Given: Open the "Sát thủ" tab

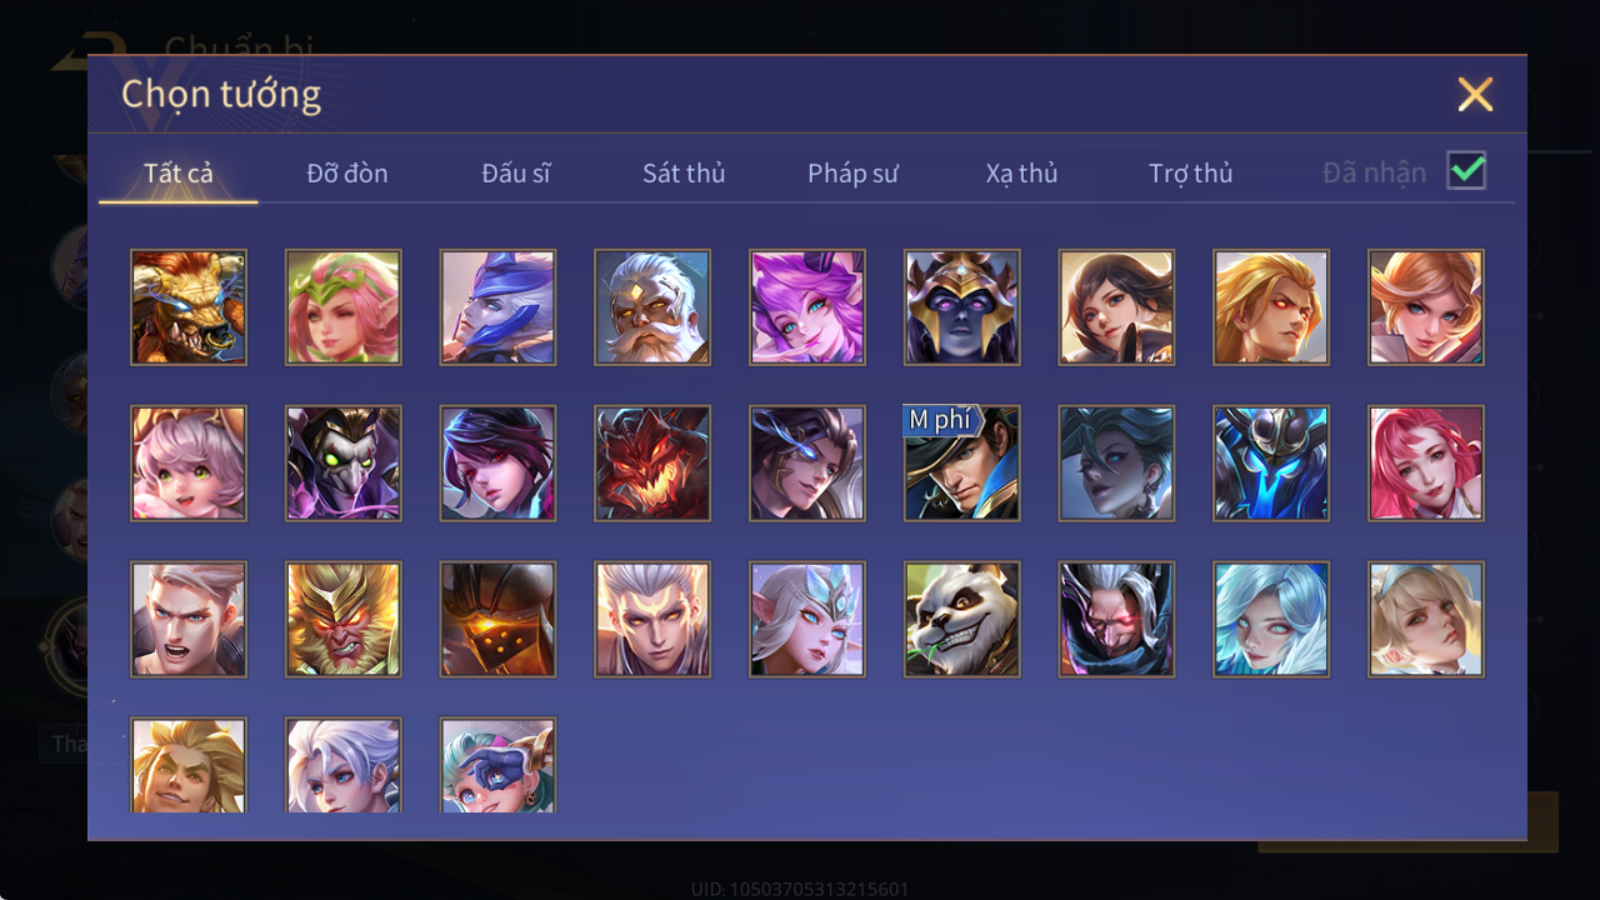Looking at the screenshot, I should pyautogui.click(x=683, y=173).
